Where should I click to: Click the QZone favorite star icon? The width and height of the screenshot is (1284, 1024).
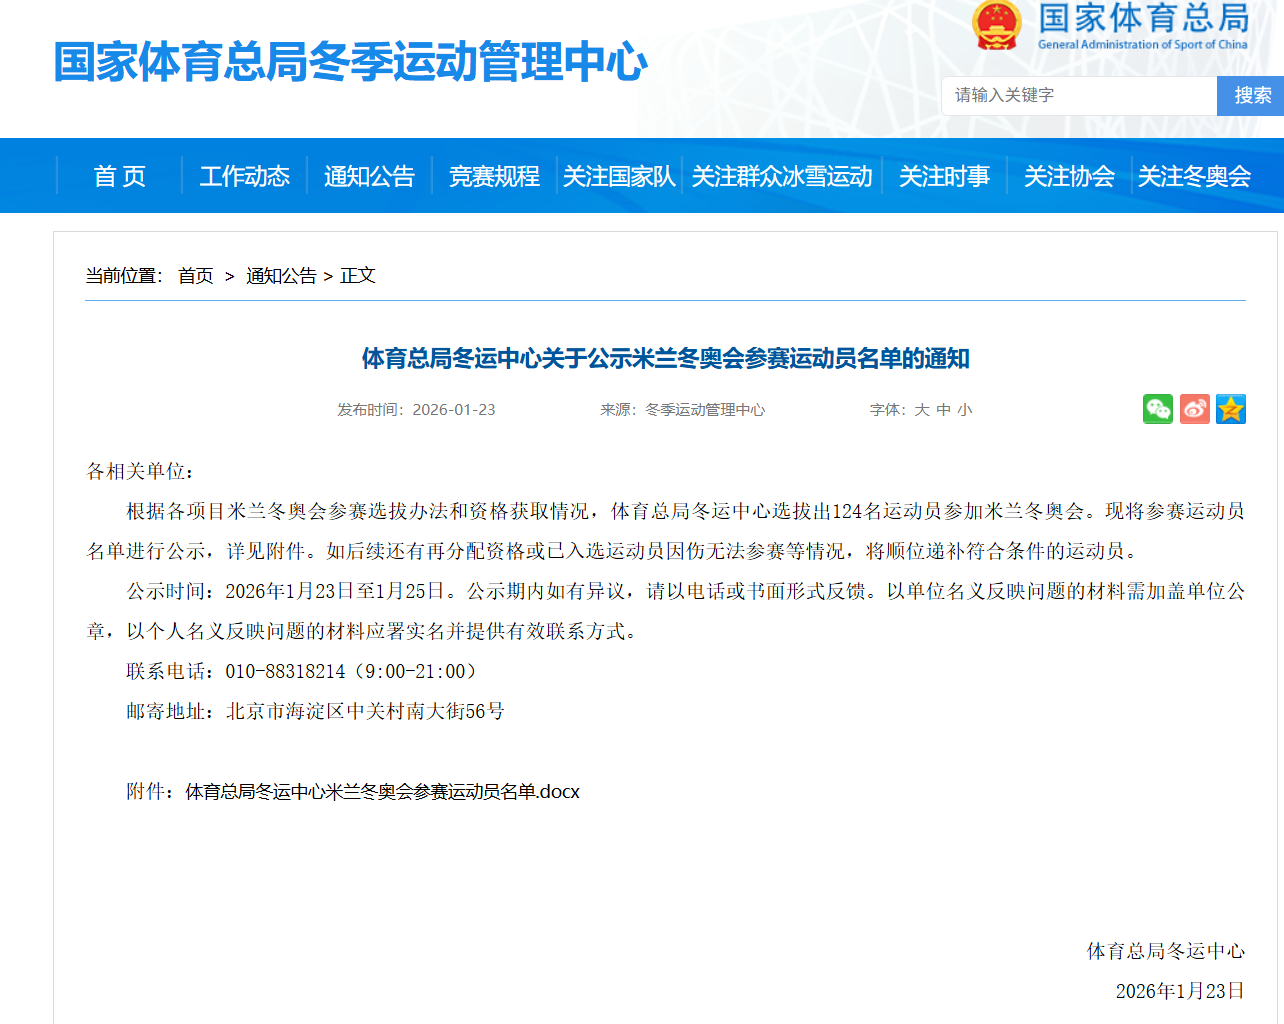tap(1231, 408)
